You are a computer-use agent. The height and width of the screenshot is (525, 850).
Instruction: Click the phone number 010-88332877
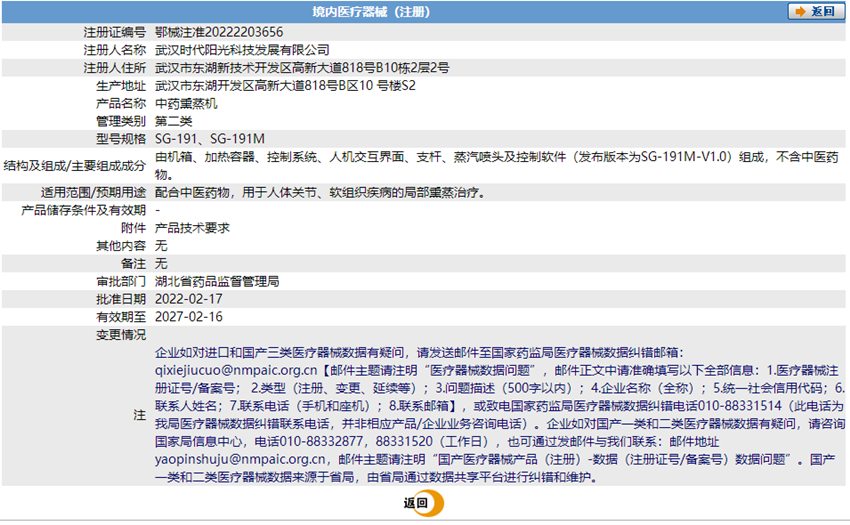(320, 441)
